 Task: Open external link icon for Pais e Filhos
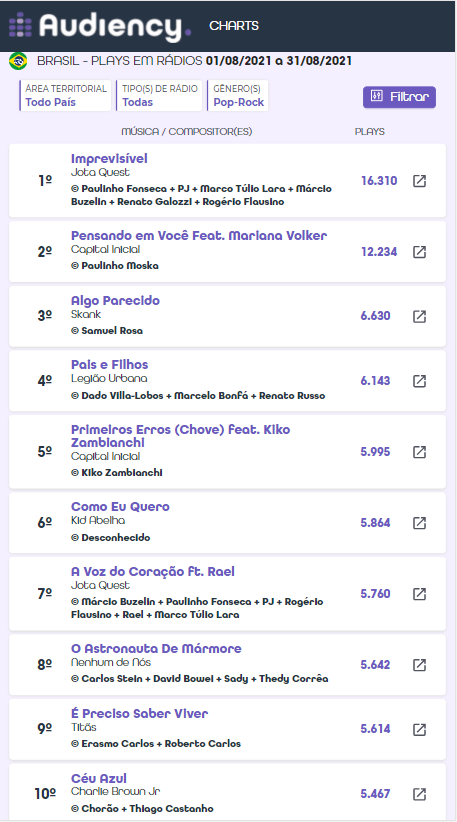coord(419,381)
